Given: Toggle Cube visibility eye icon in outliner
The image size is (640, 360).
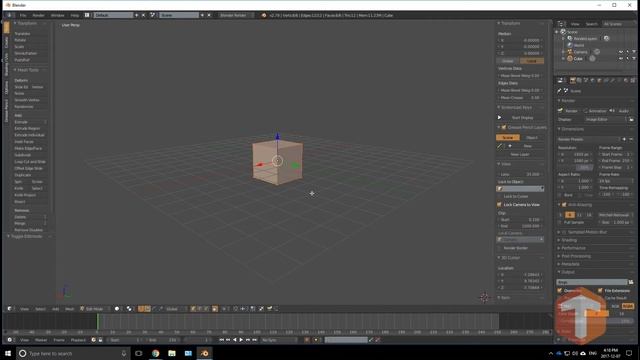Looking at the screenshot, I should coord(621,59).
